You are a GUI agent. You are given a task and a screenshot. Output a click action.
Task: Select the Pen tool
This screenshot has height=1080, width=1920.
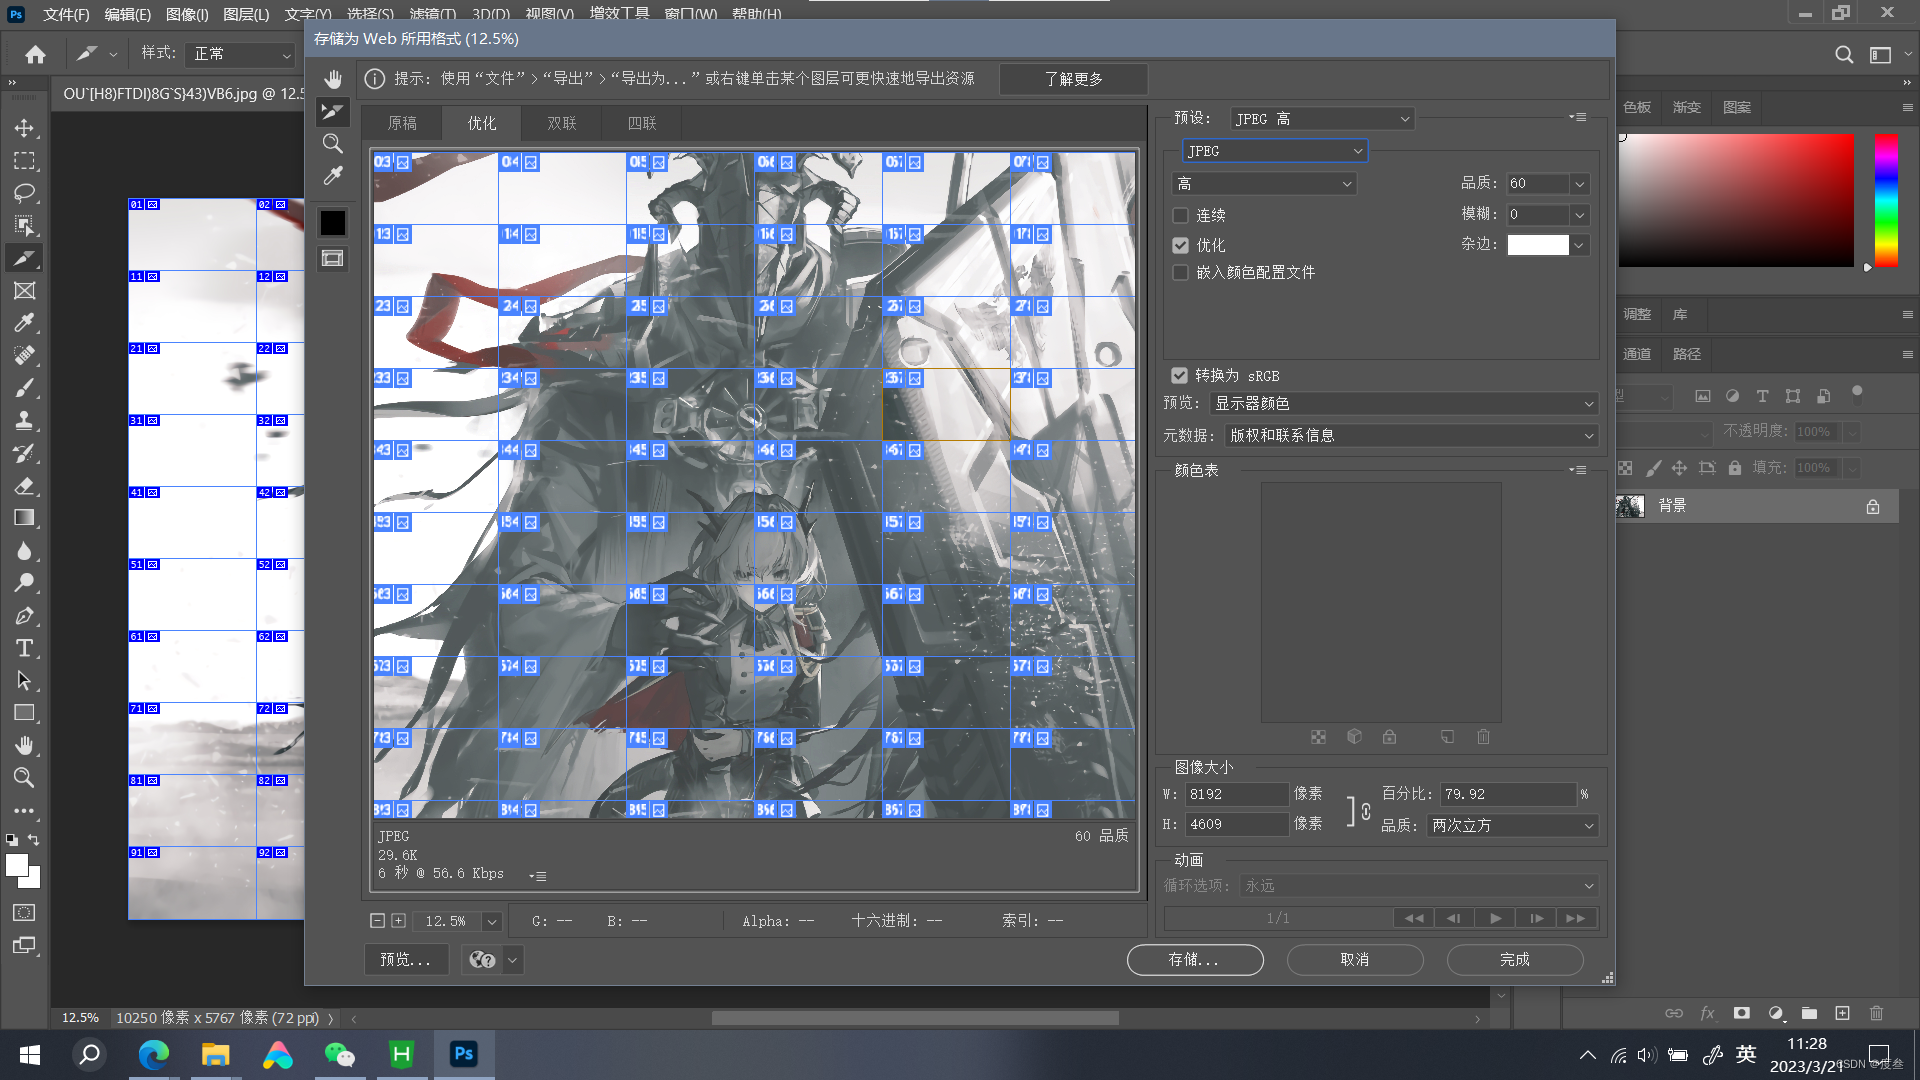click(x=24, y=616)
